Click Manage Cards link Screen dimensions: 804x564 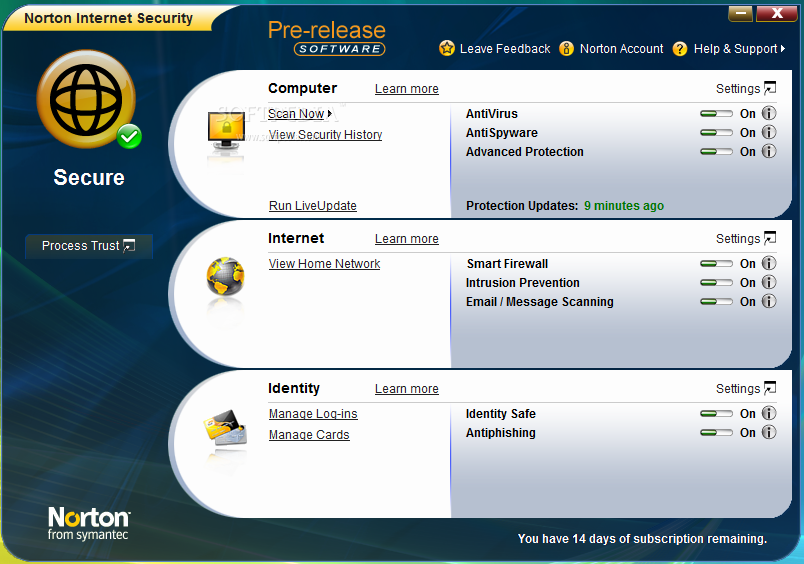tap(309, 435)
